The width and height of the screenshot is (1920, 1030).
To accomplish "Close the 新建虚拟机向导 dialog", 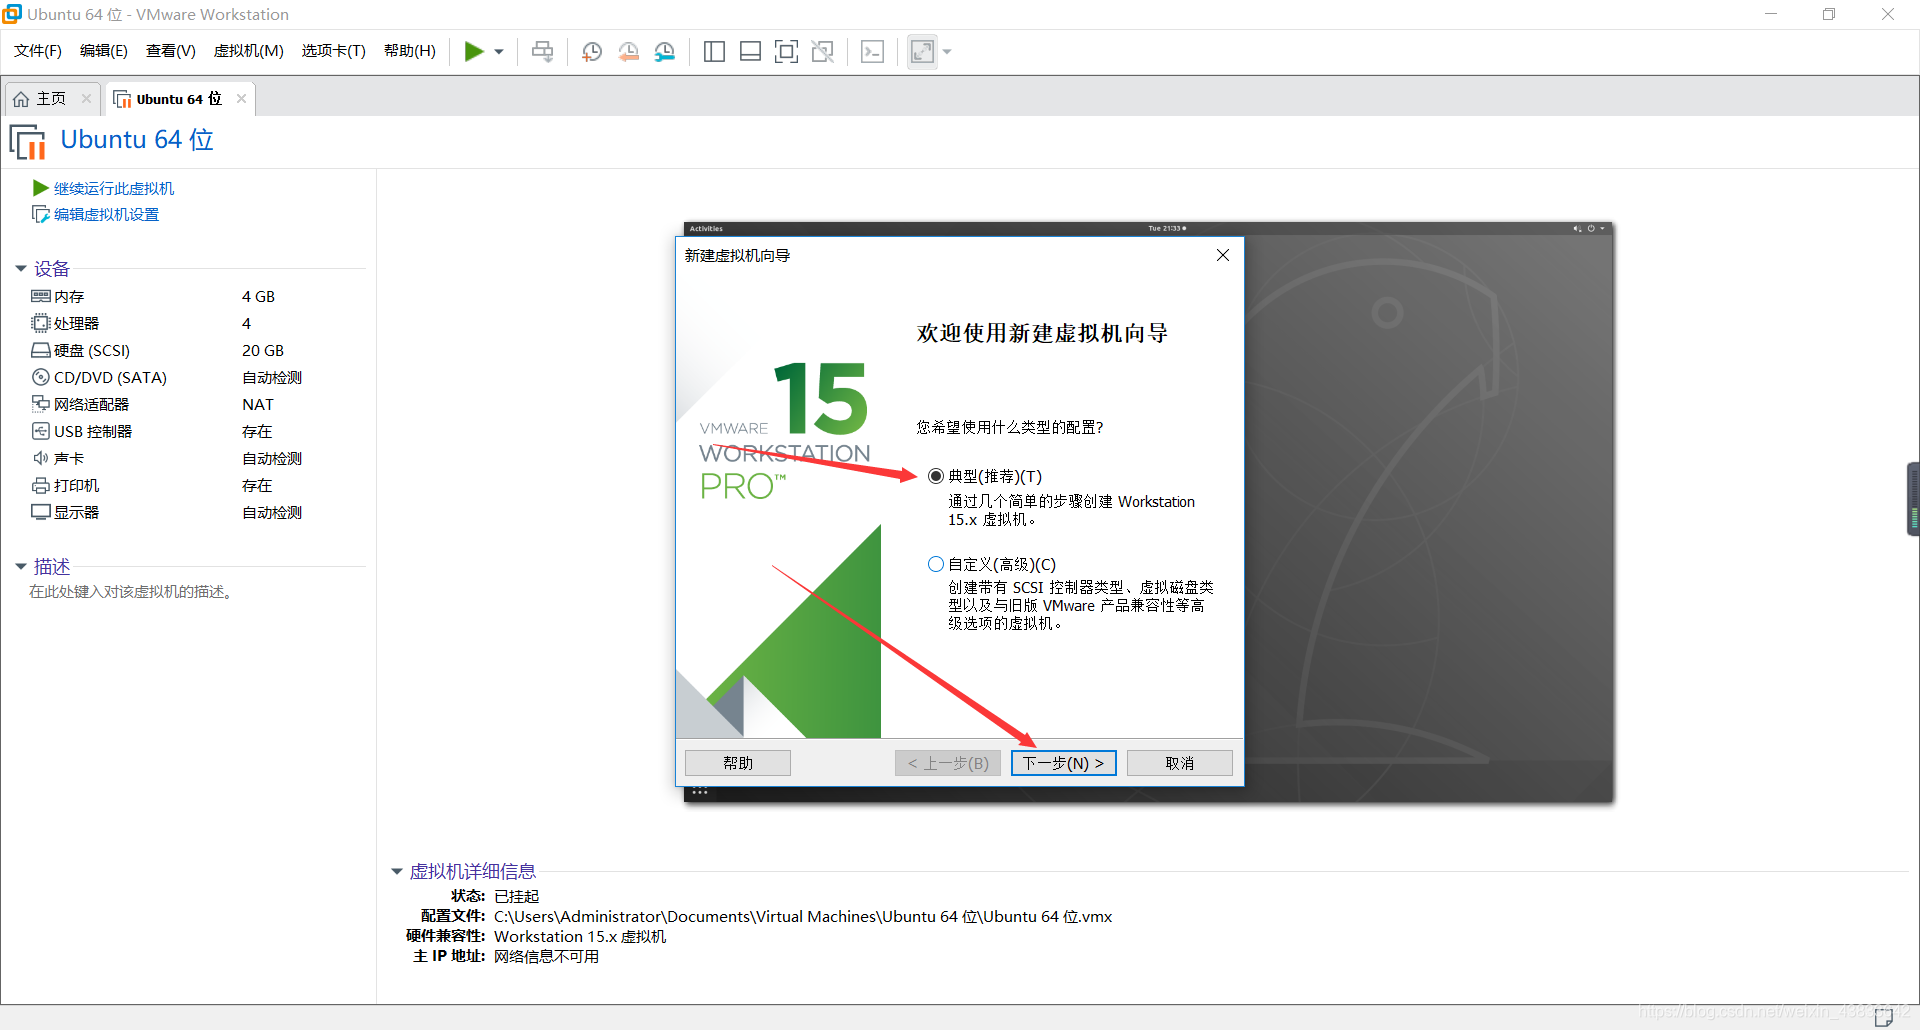I will point(1223,255).
